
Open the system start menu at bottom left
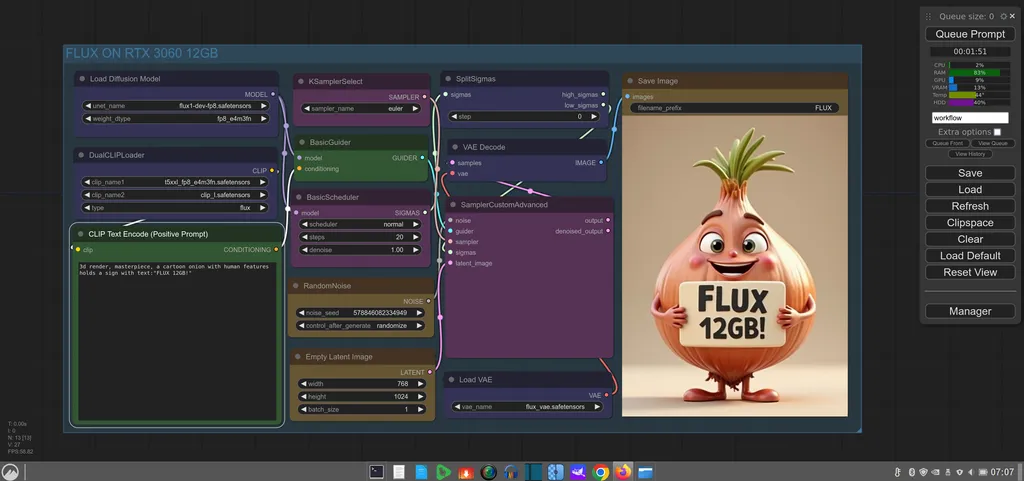pos(10,471)
